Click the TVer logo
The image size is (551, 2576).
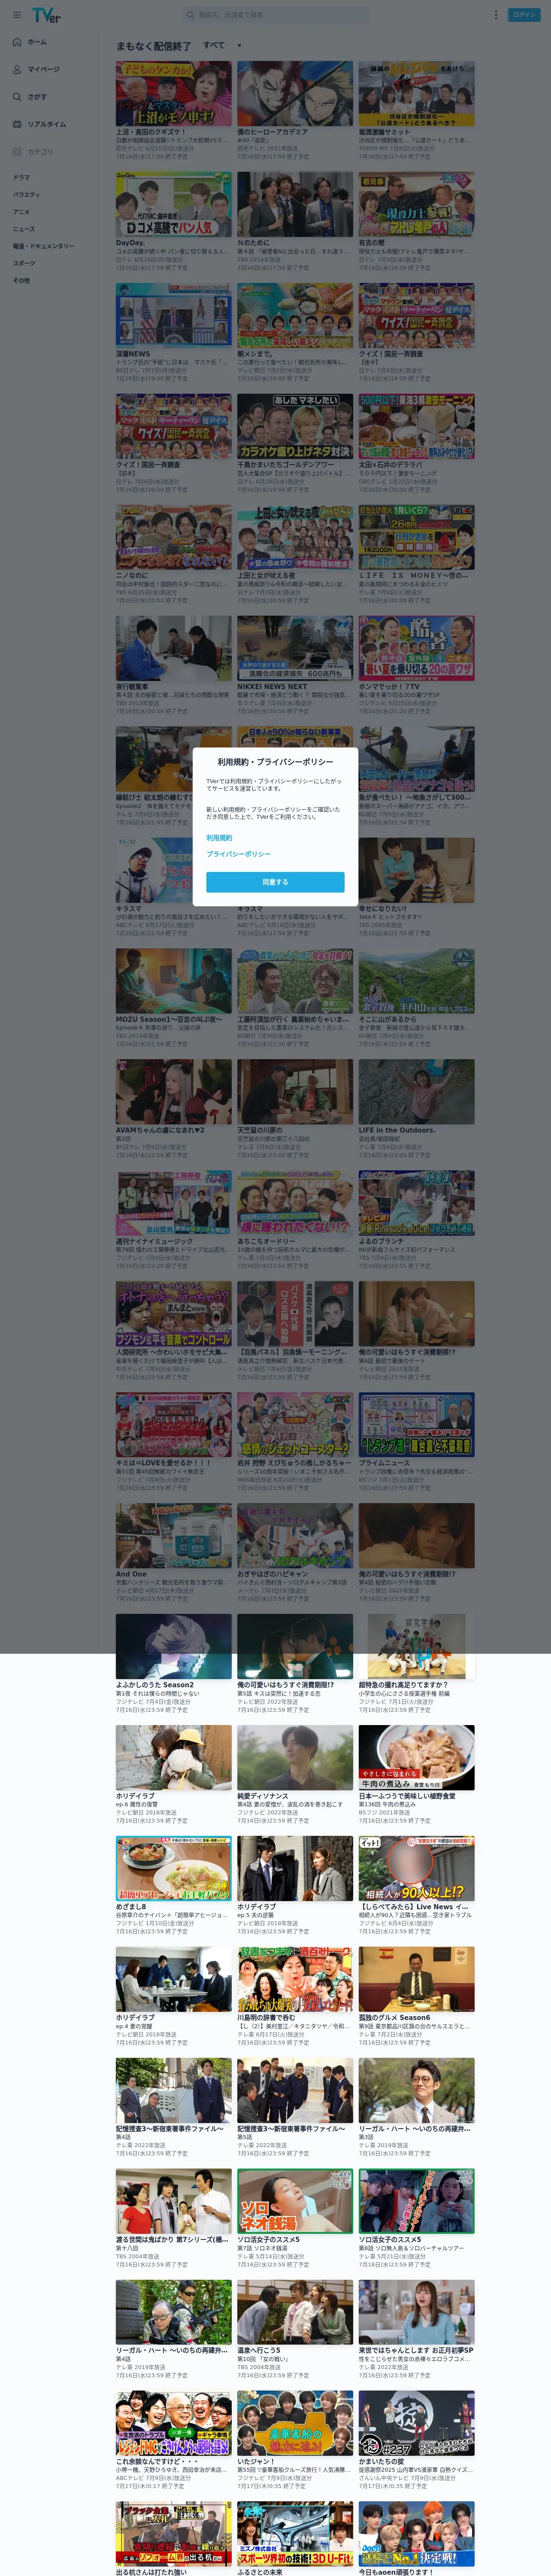pyautogui.click(x=46, y=15)
